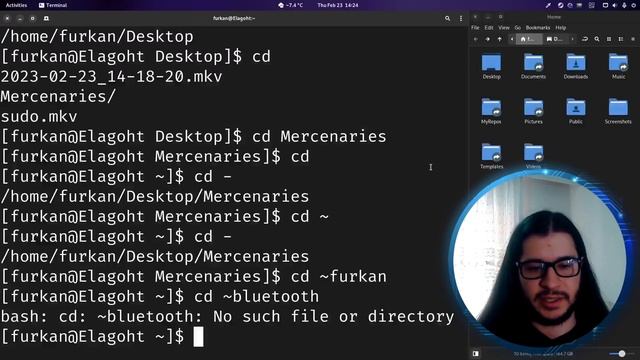The height and width of the screenshot is (360, 640).
Task: Click '2023-02-23_14-18-20.mkv' in terminal output
Action: 111,77
